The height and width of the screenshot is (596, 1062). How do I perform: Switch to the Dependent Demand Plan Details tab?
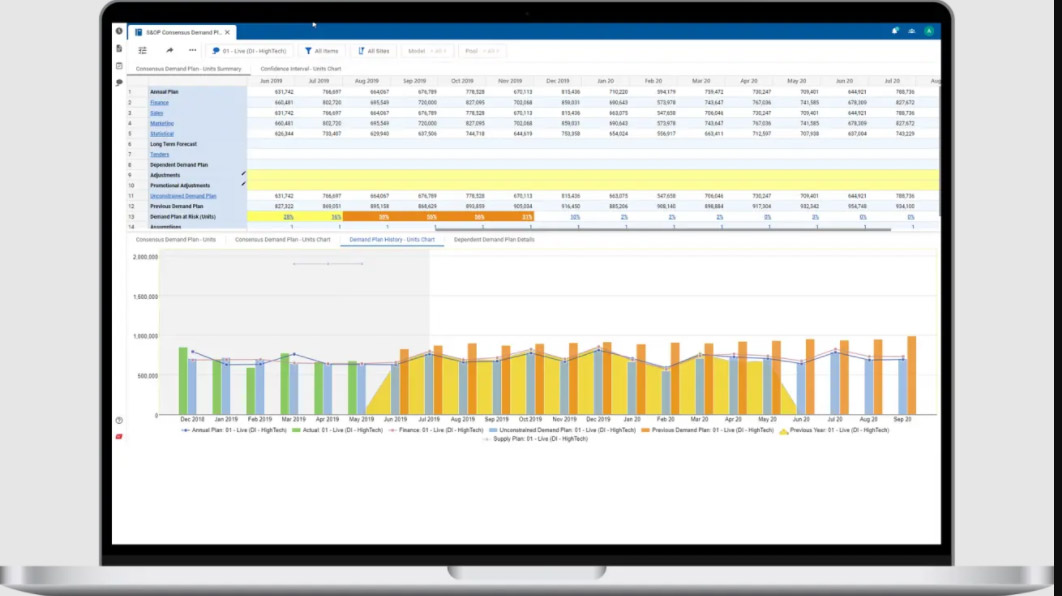[x=496, y=240]
